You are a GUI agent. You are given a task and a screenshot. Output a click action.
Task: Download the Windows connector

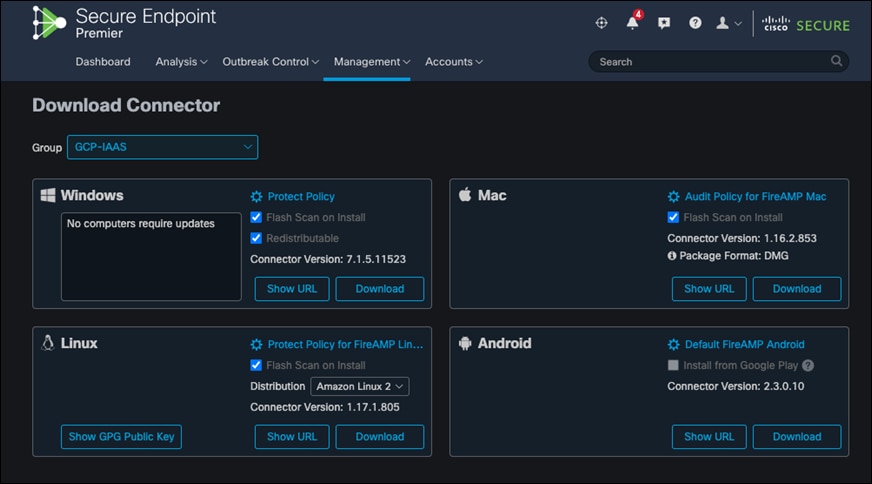point(380,289)
